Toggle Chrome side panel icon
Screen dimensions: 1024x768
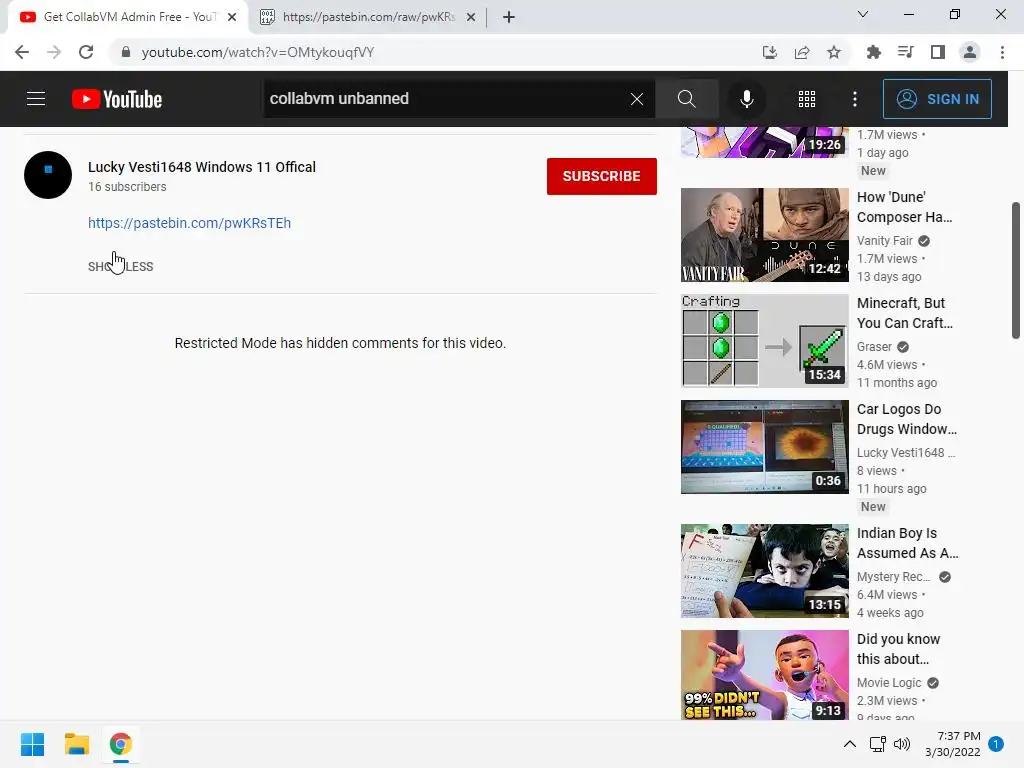point(938,52)
